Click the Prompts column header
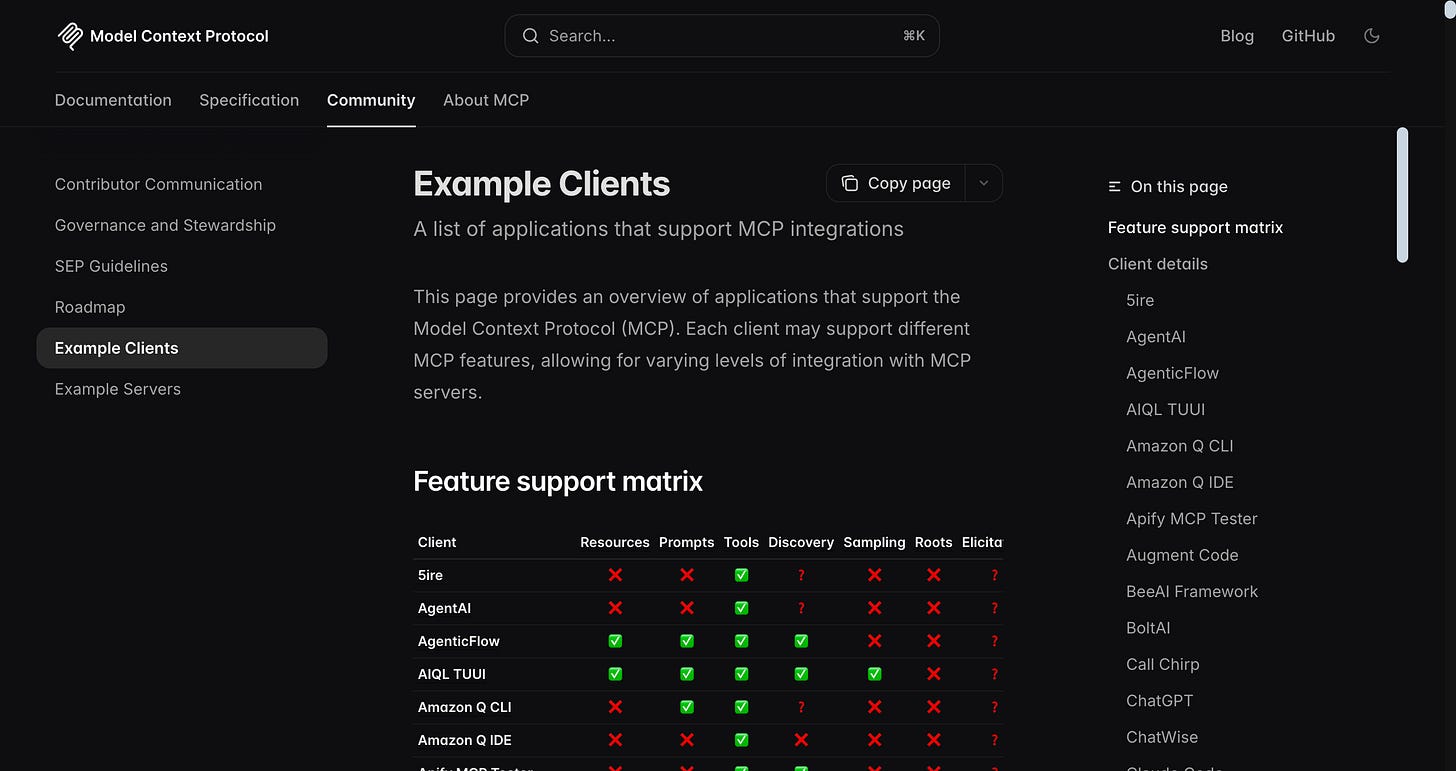Image resolution: width=1456 pixels, height=771 pixels. pyautogui.click(x=687, y=542)
